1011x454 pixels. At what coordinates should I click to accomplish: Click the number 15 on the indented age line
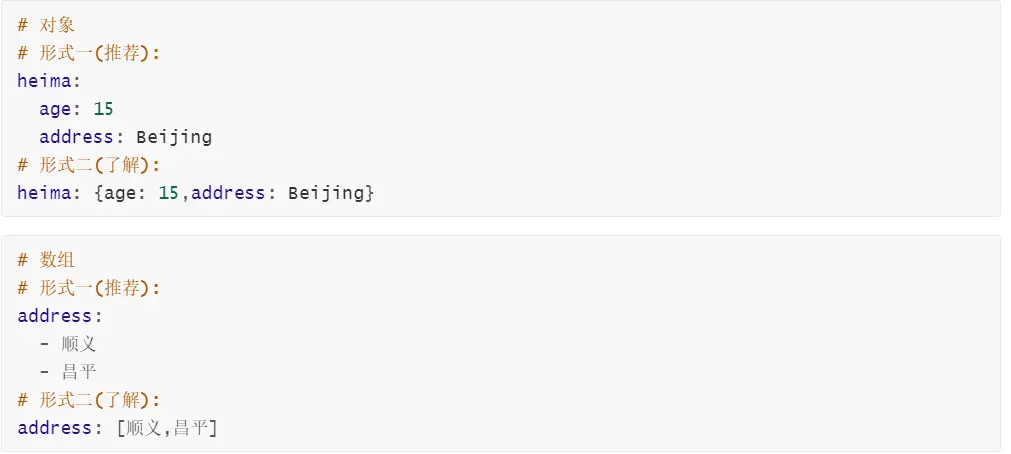[103, 109]
